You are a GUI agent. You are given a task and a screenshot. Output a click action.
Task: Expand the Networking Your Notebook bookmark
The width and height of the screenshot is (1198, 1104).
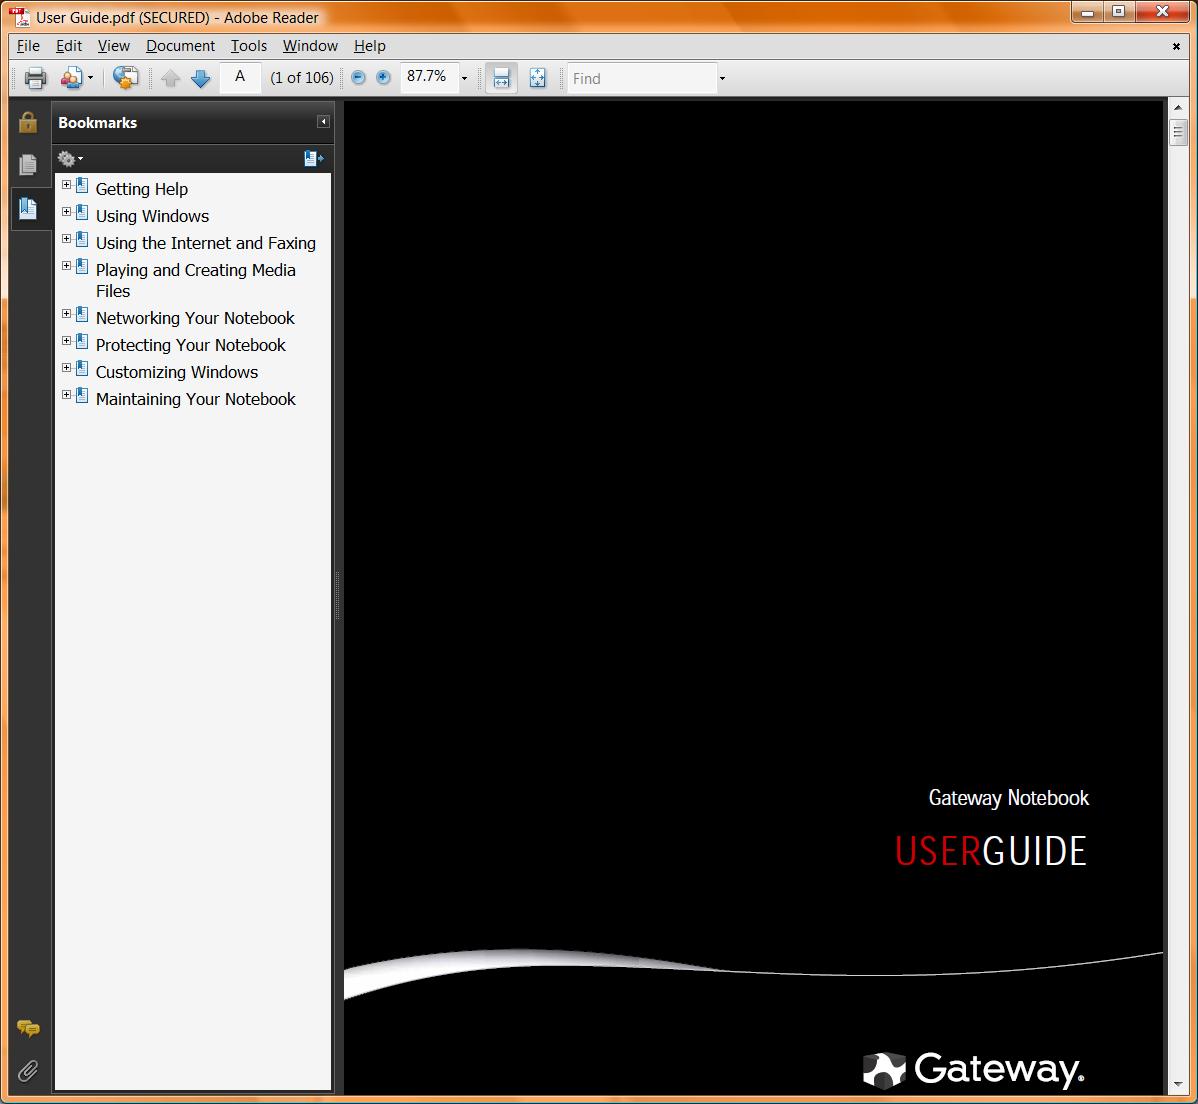click(x=66, y=314)
